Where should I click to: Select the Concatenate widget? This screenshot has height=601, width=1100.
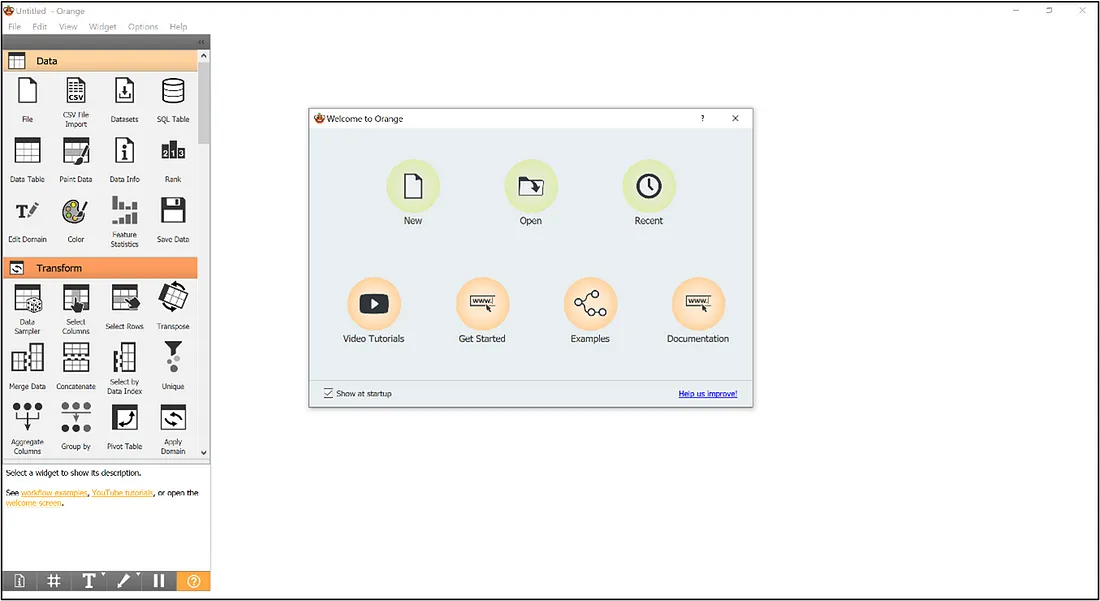pos(76,367)
